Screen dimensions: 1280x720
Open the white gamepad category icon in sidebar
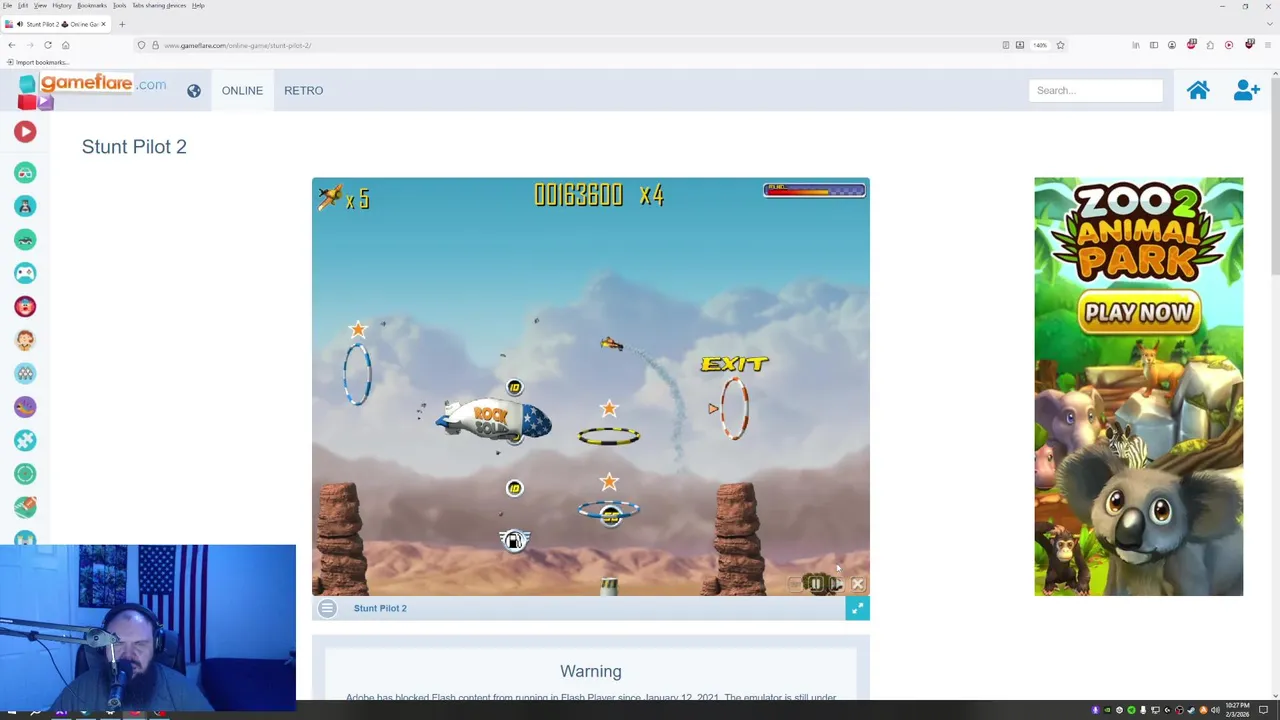(25, 273)
